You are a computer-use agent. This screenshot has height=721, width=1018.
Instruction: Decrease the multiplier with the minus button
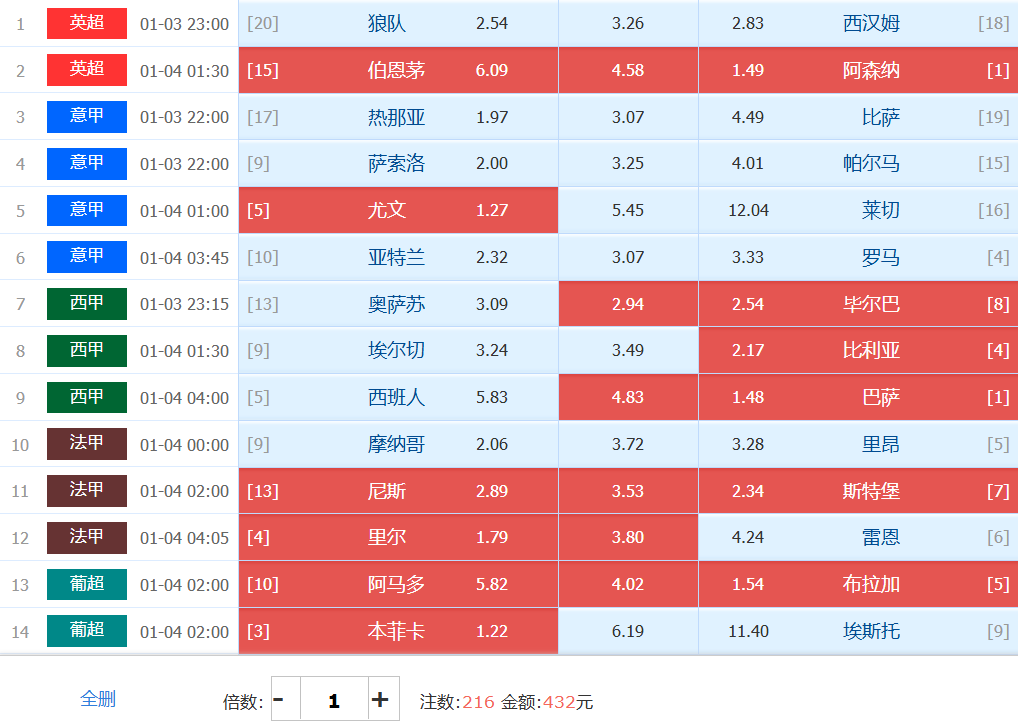[x=279, y=700]
